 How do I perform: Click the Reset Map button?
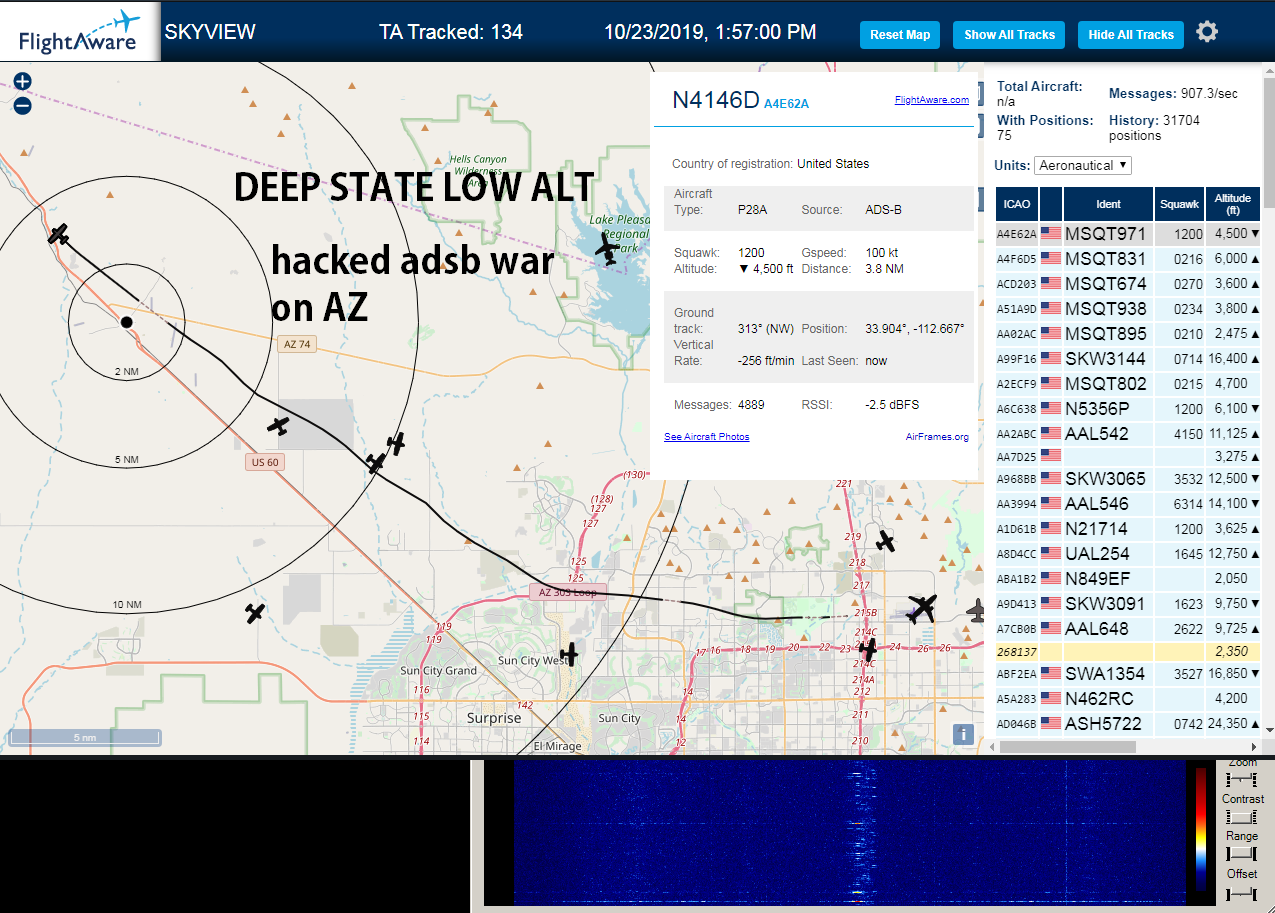(x=900, y=34)
